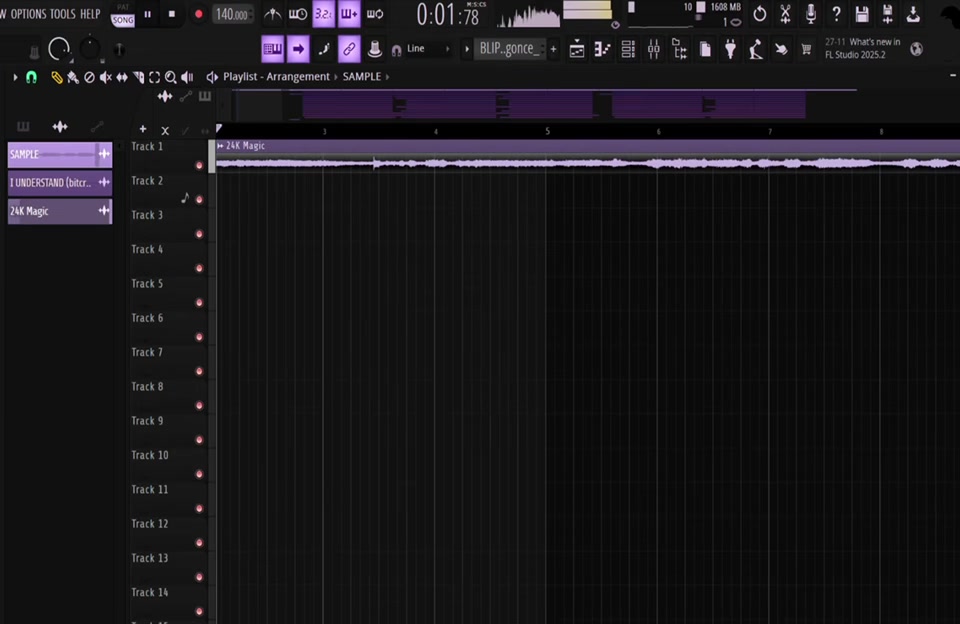
Task: Select the 24K Magic clip in picker
Action: (x=60, y=211)
